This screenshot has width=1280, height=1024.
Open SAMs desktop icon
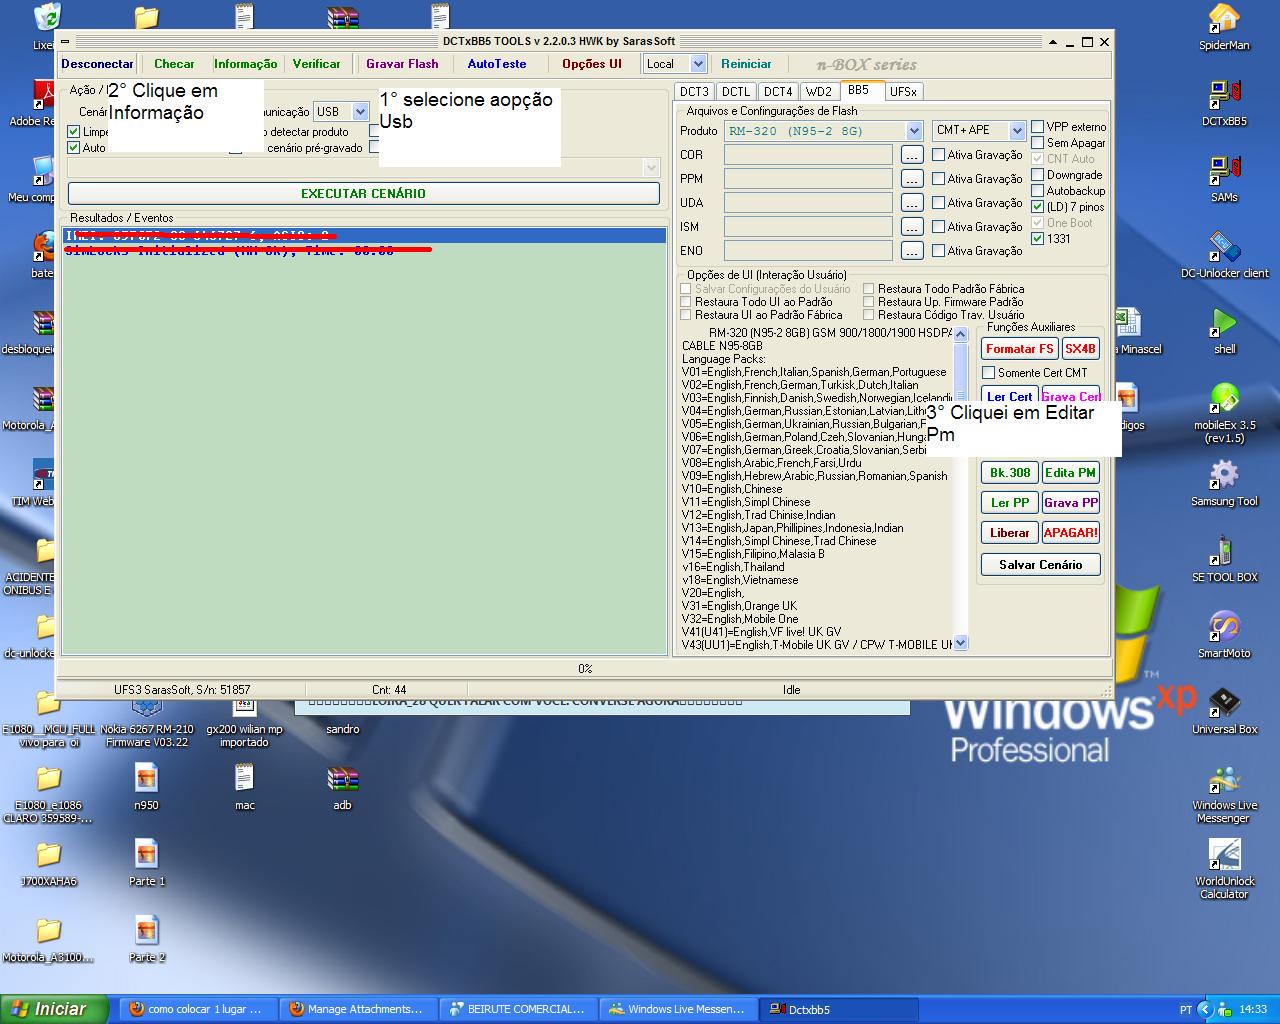click(x=1224, y=179)
